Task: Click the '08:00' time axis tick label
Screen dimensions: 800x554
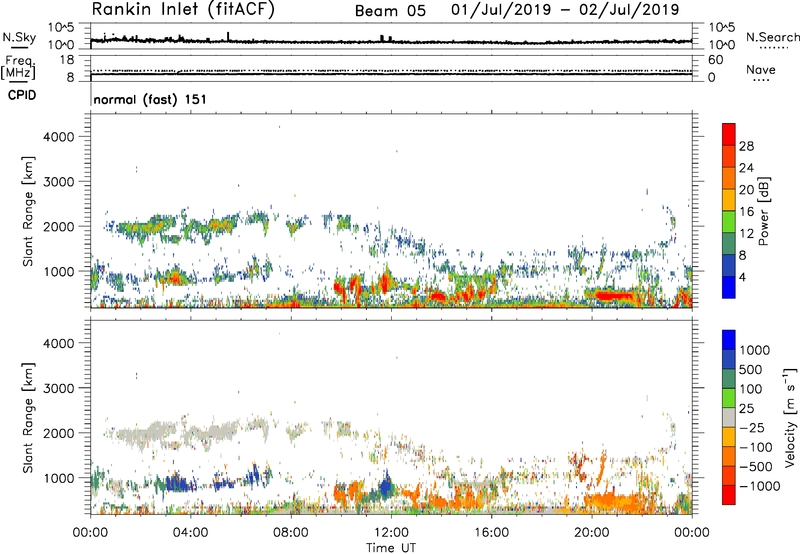Action: tap(291, 533)
